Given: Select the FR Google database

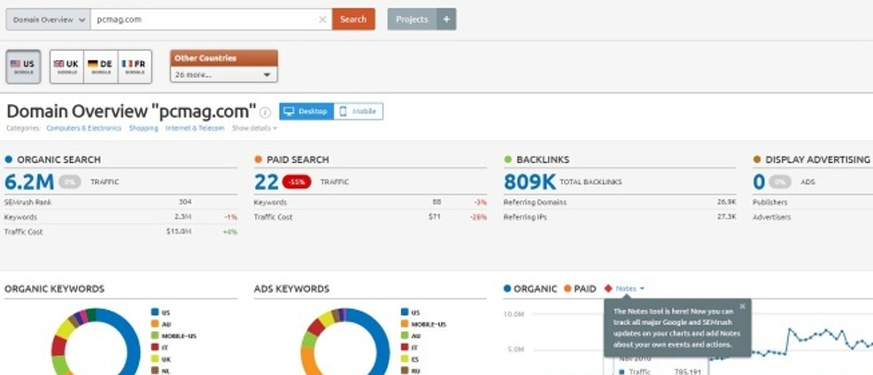Looking at the screenshot, I should click(x=134, y=67).
